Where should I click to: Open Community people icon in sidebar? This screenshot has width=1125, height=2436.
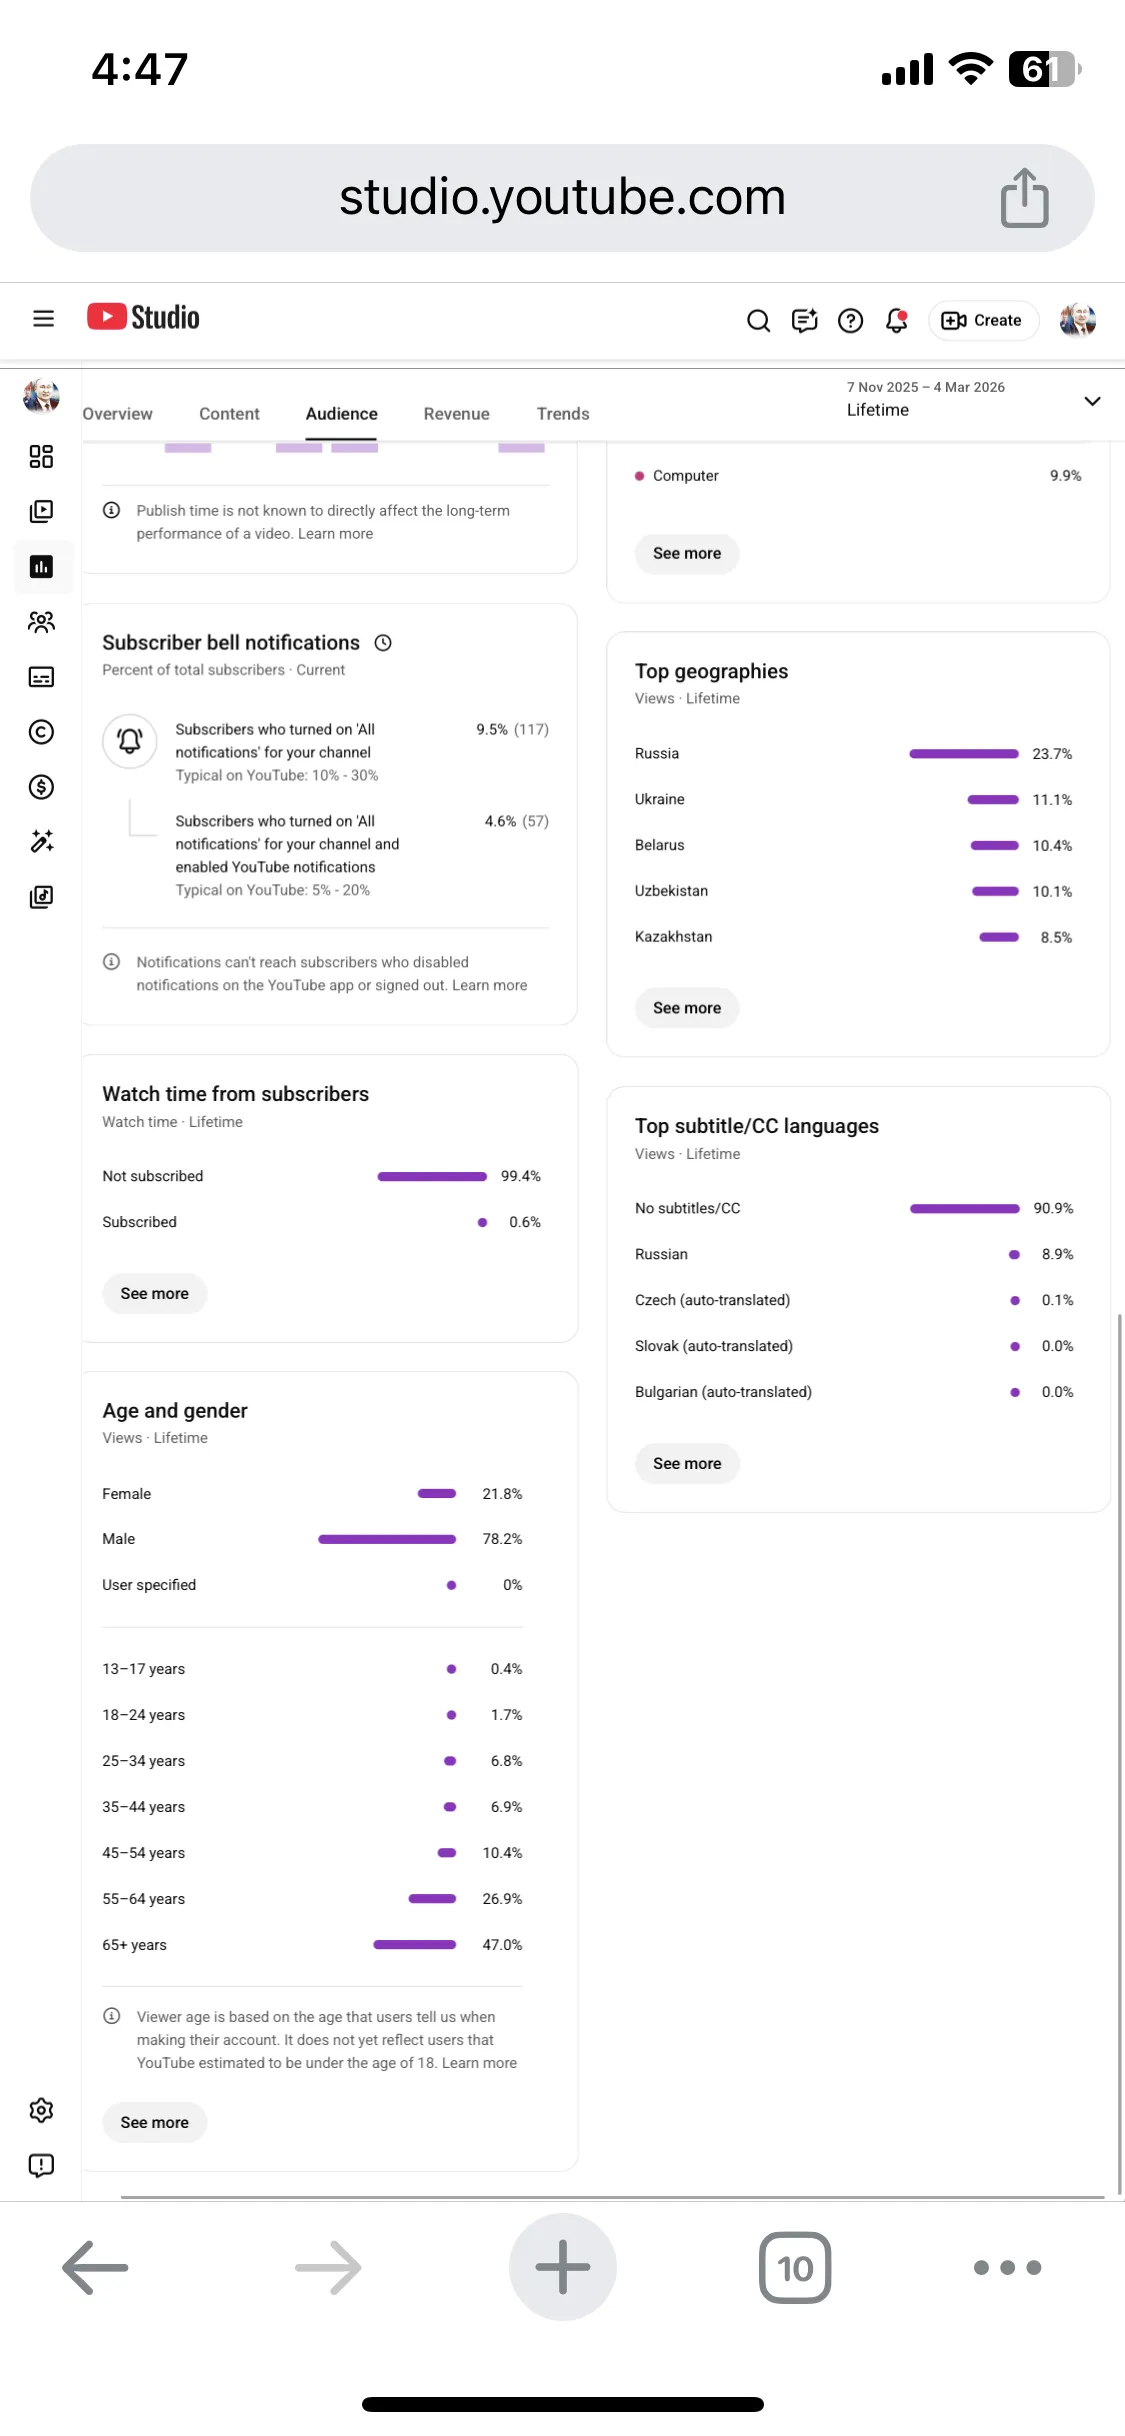click(x=41, y=622)
